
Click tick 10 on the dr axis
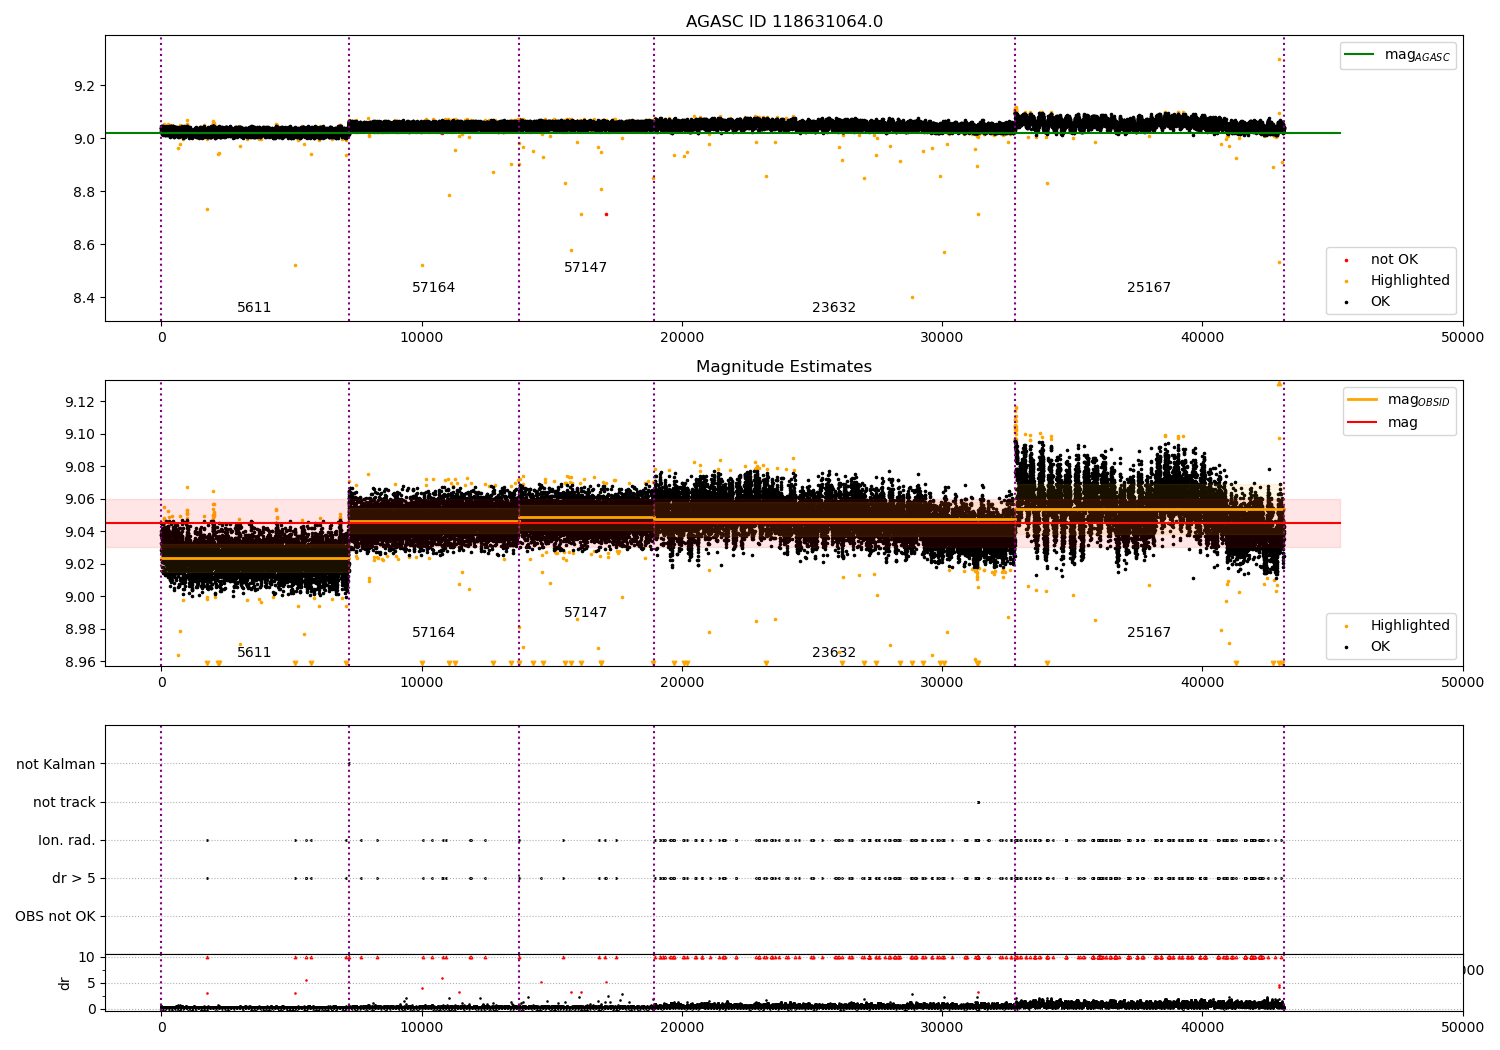pos(87,957)
